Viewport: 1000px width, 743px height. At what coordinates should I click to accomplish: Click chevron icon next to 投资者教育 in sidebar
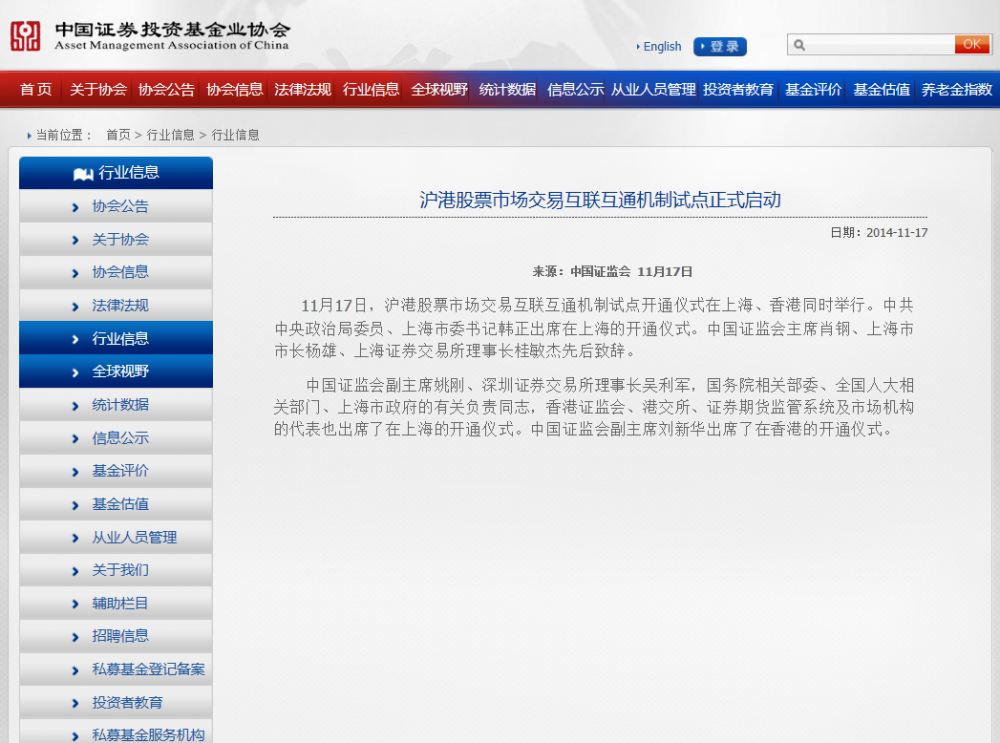75,703
